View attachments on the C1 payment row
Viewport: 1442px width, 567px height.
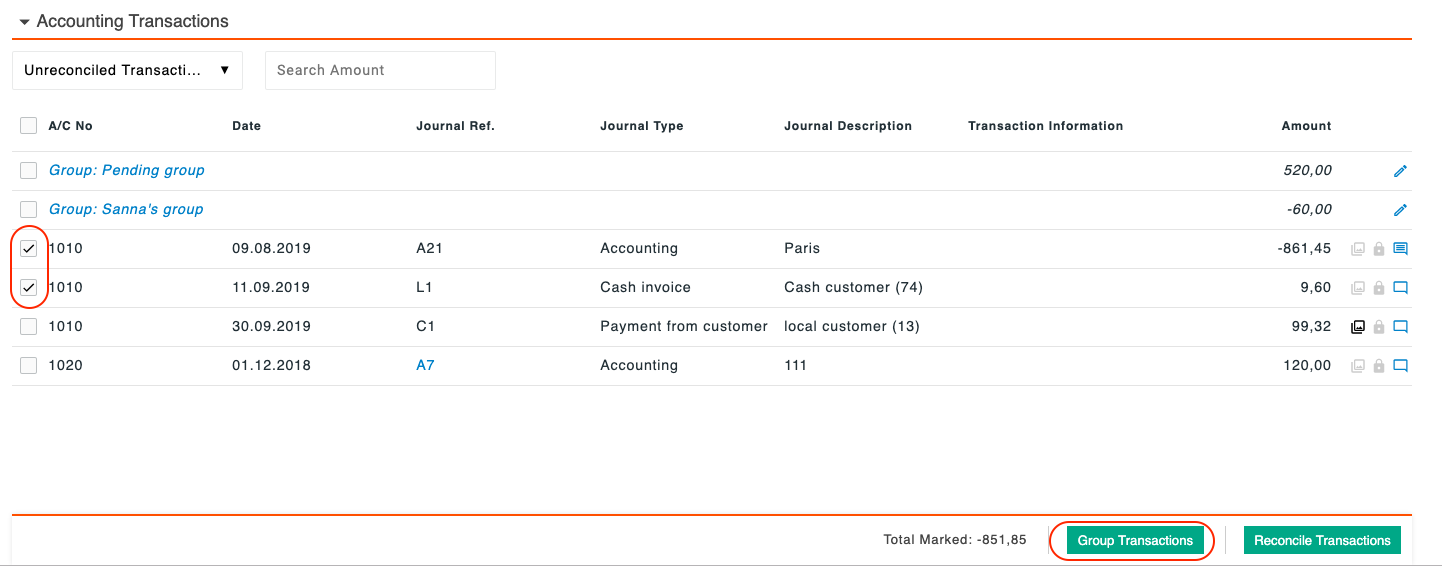coord(1358,327)
